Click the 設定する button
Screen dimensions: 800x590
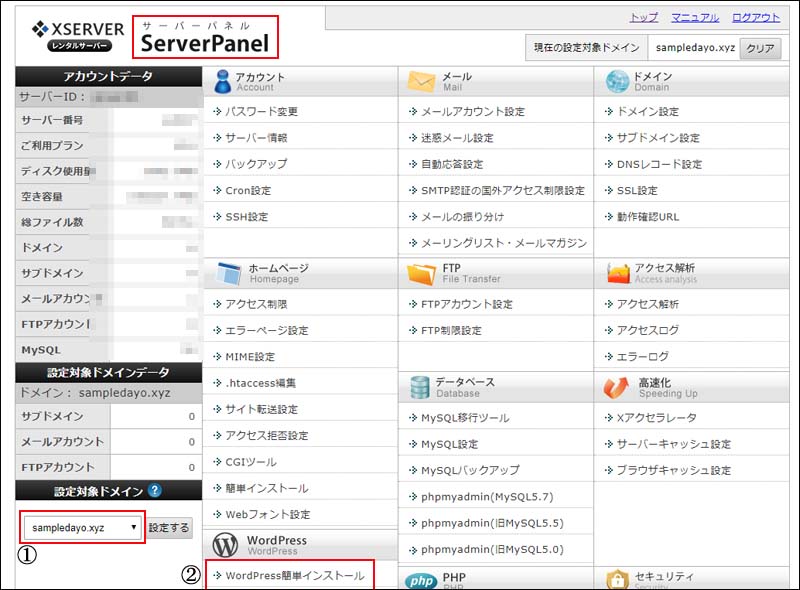[x=169, y=527]
